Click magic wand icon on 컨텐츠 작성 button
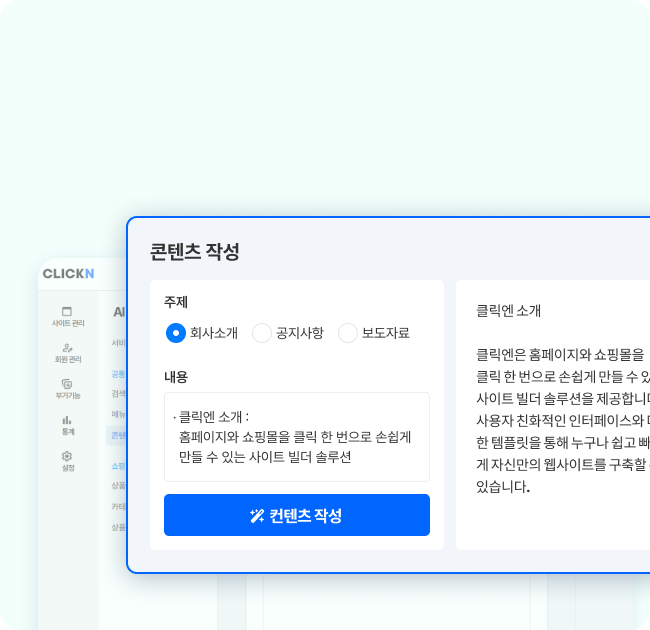650x630 pixels. 257,516
